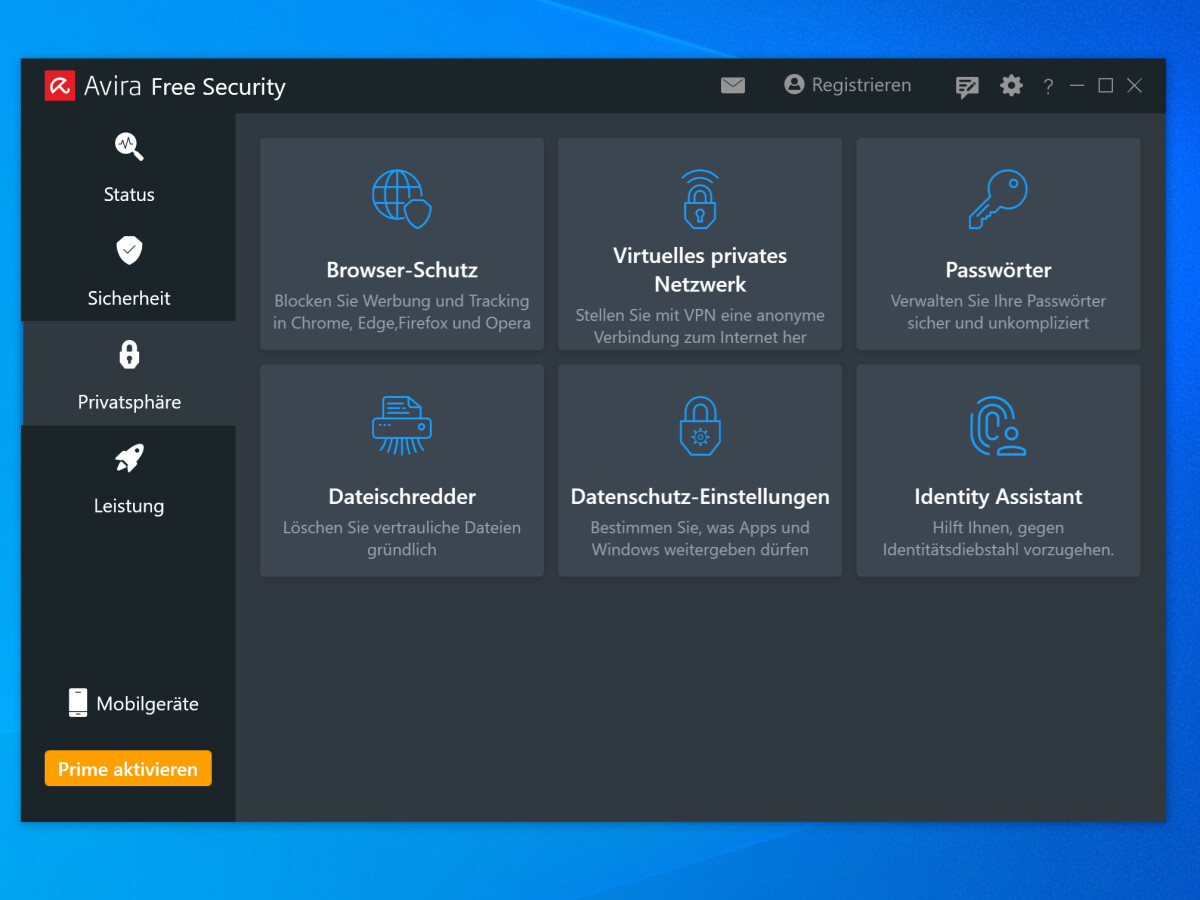Click the Identity Assistant fingerprint icon
Viewport: 1200px width, 900px height.
(x=998, y=425)
